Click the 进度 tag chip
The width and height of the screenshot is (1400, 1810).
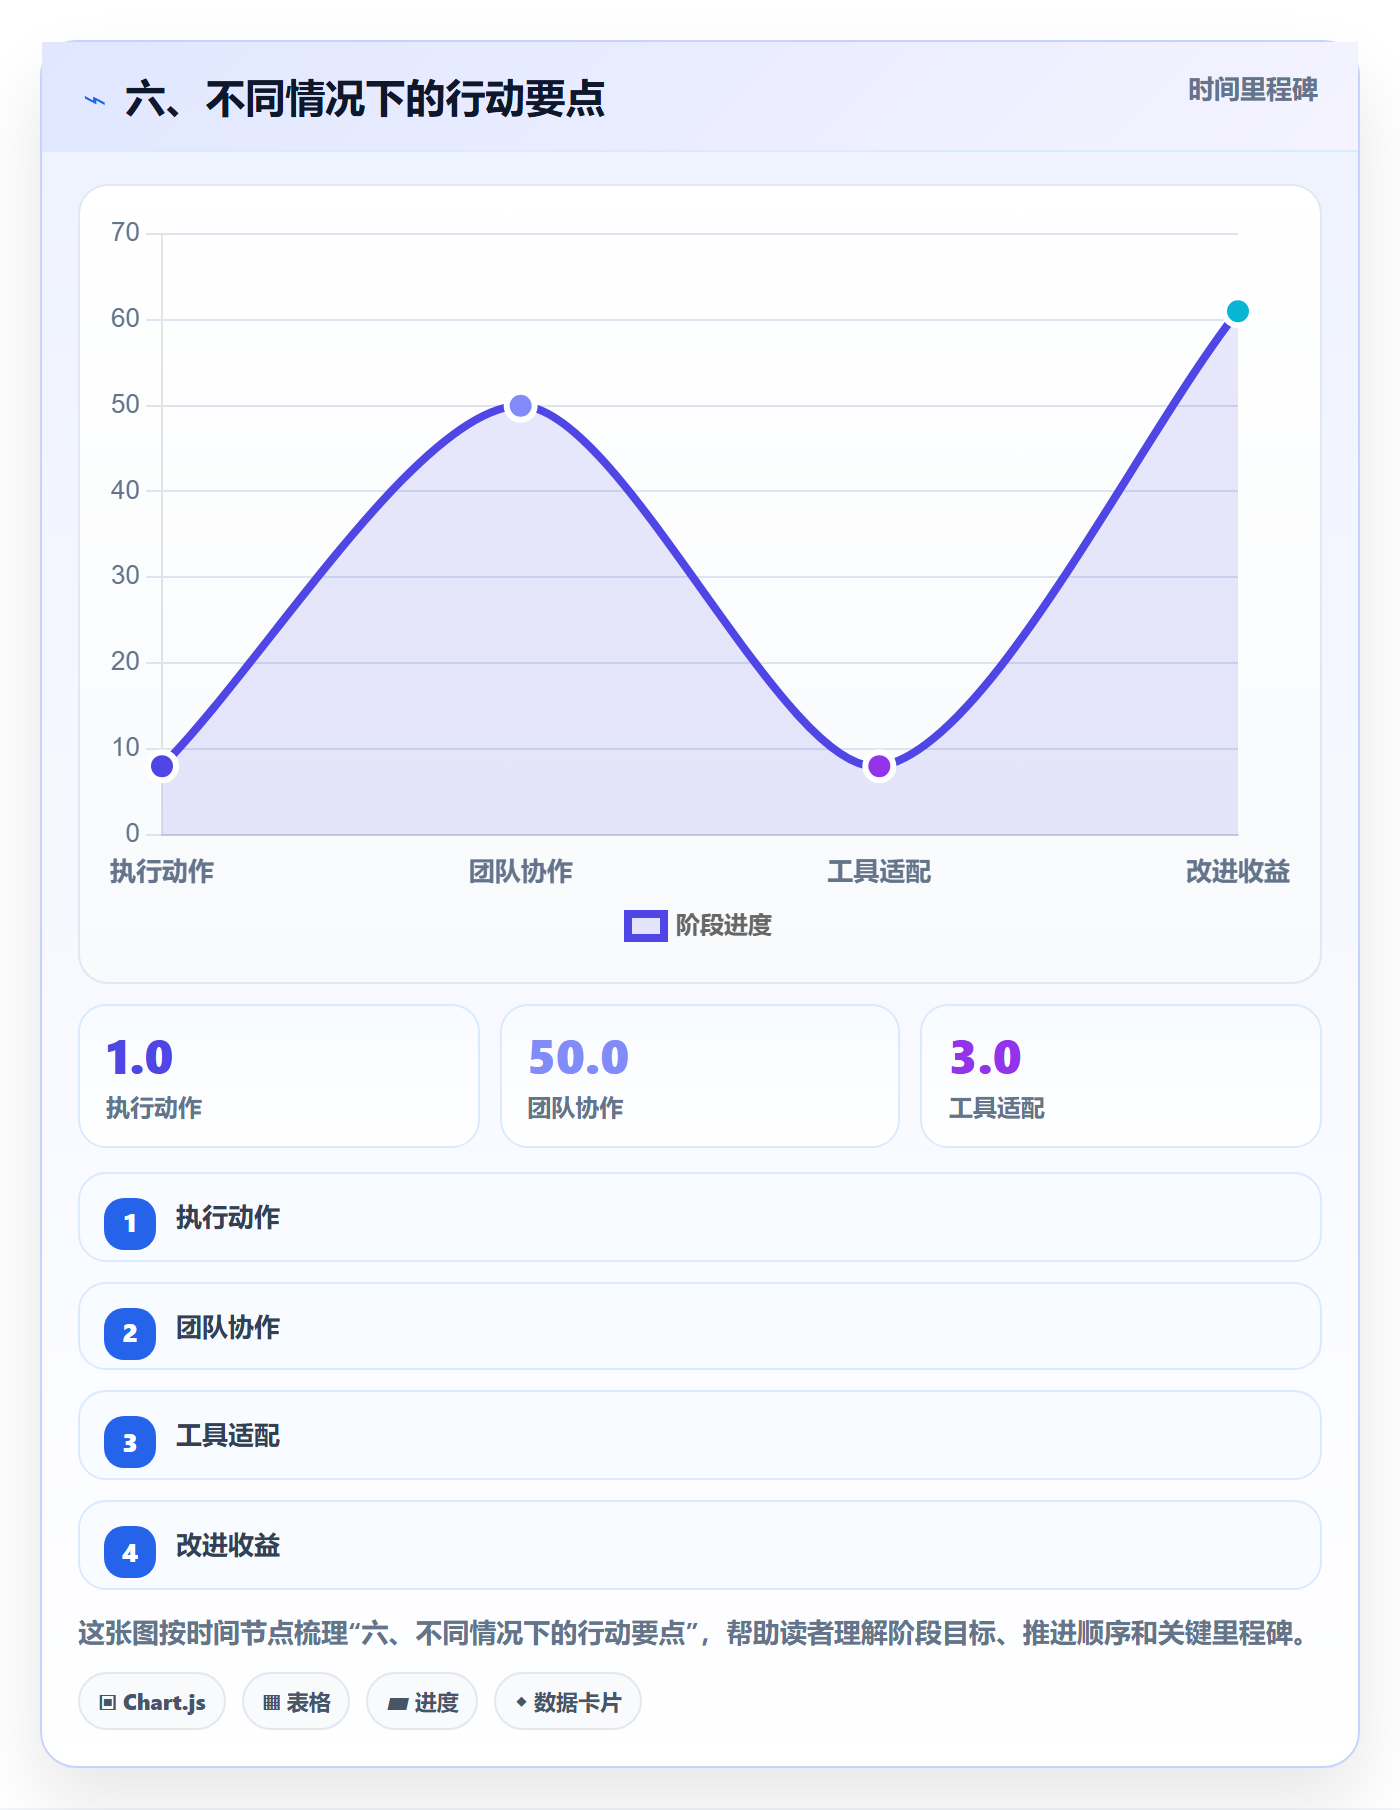[422, 1701]
